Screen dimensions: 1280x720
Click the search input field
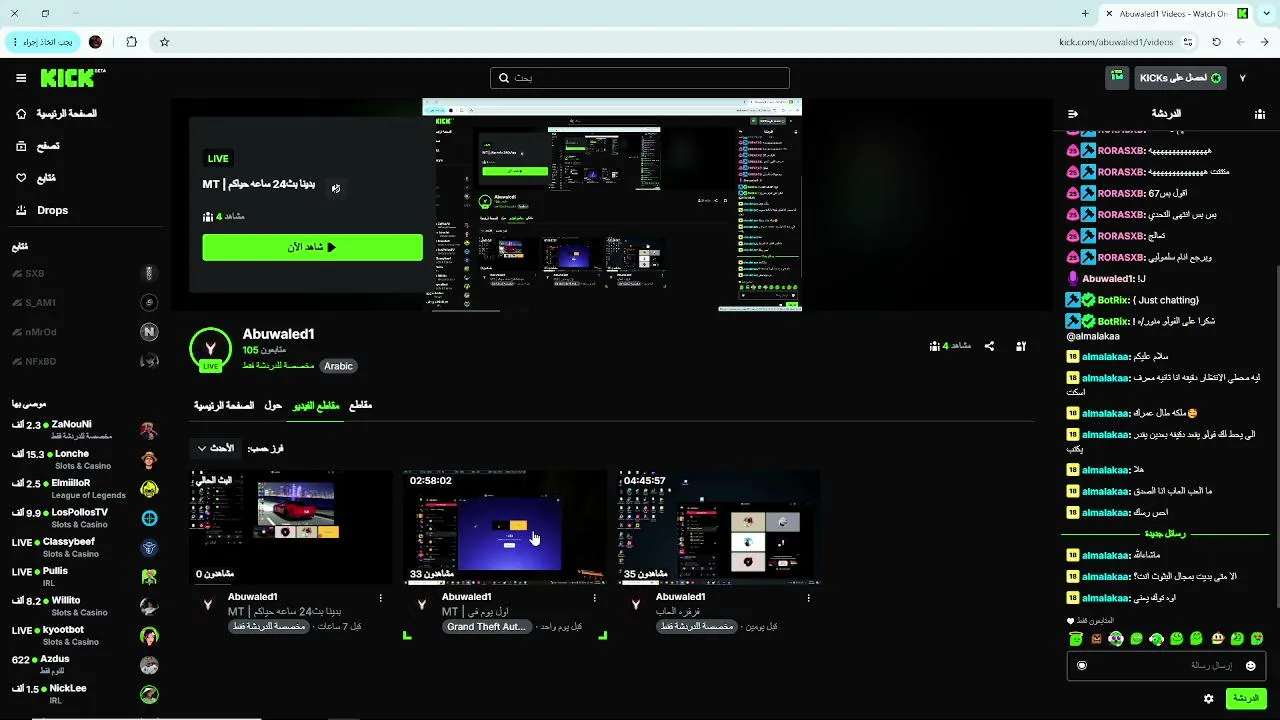[640, 78]
